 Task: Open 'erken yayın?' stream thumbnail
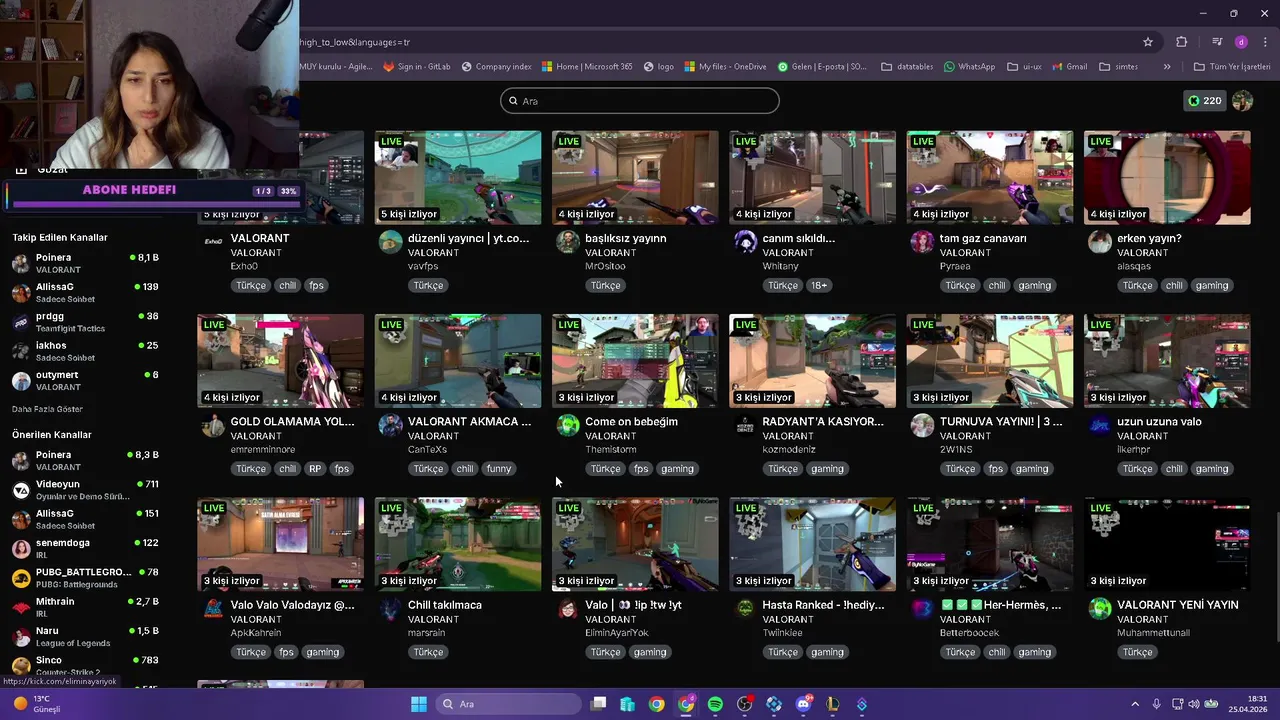tap(1167, 177)
